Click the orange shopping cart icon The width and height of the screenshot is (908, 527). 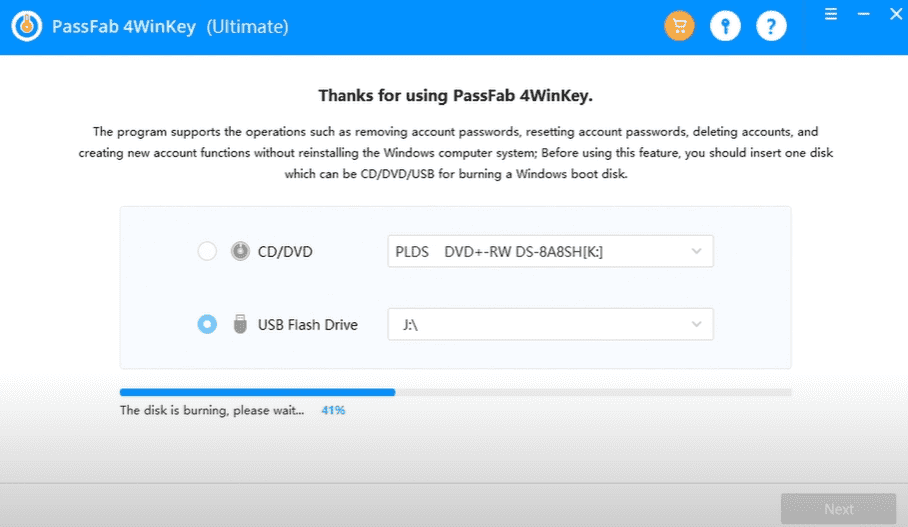pyautogui.click(x=679, y=27)
